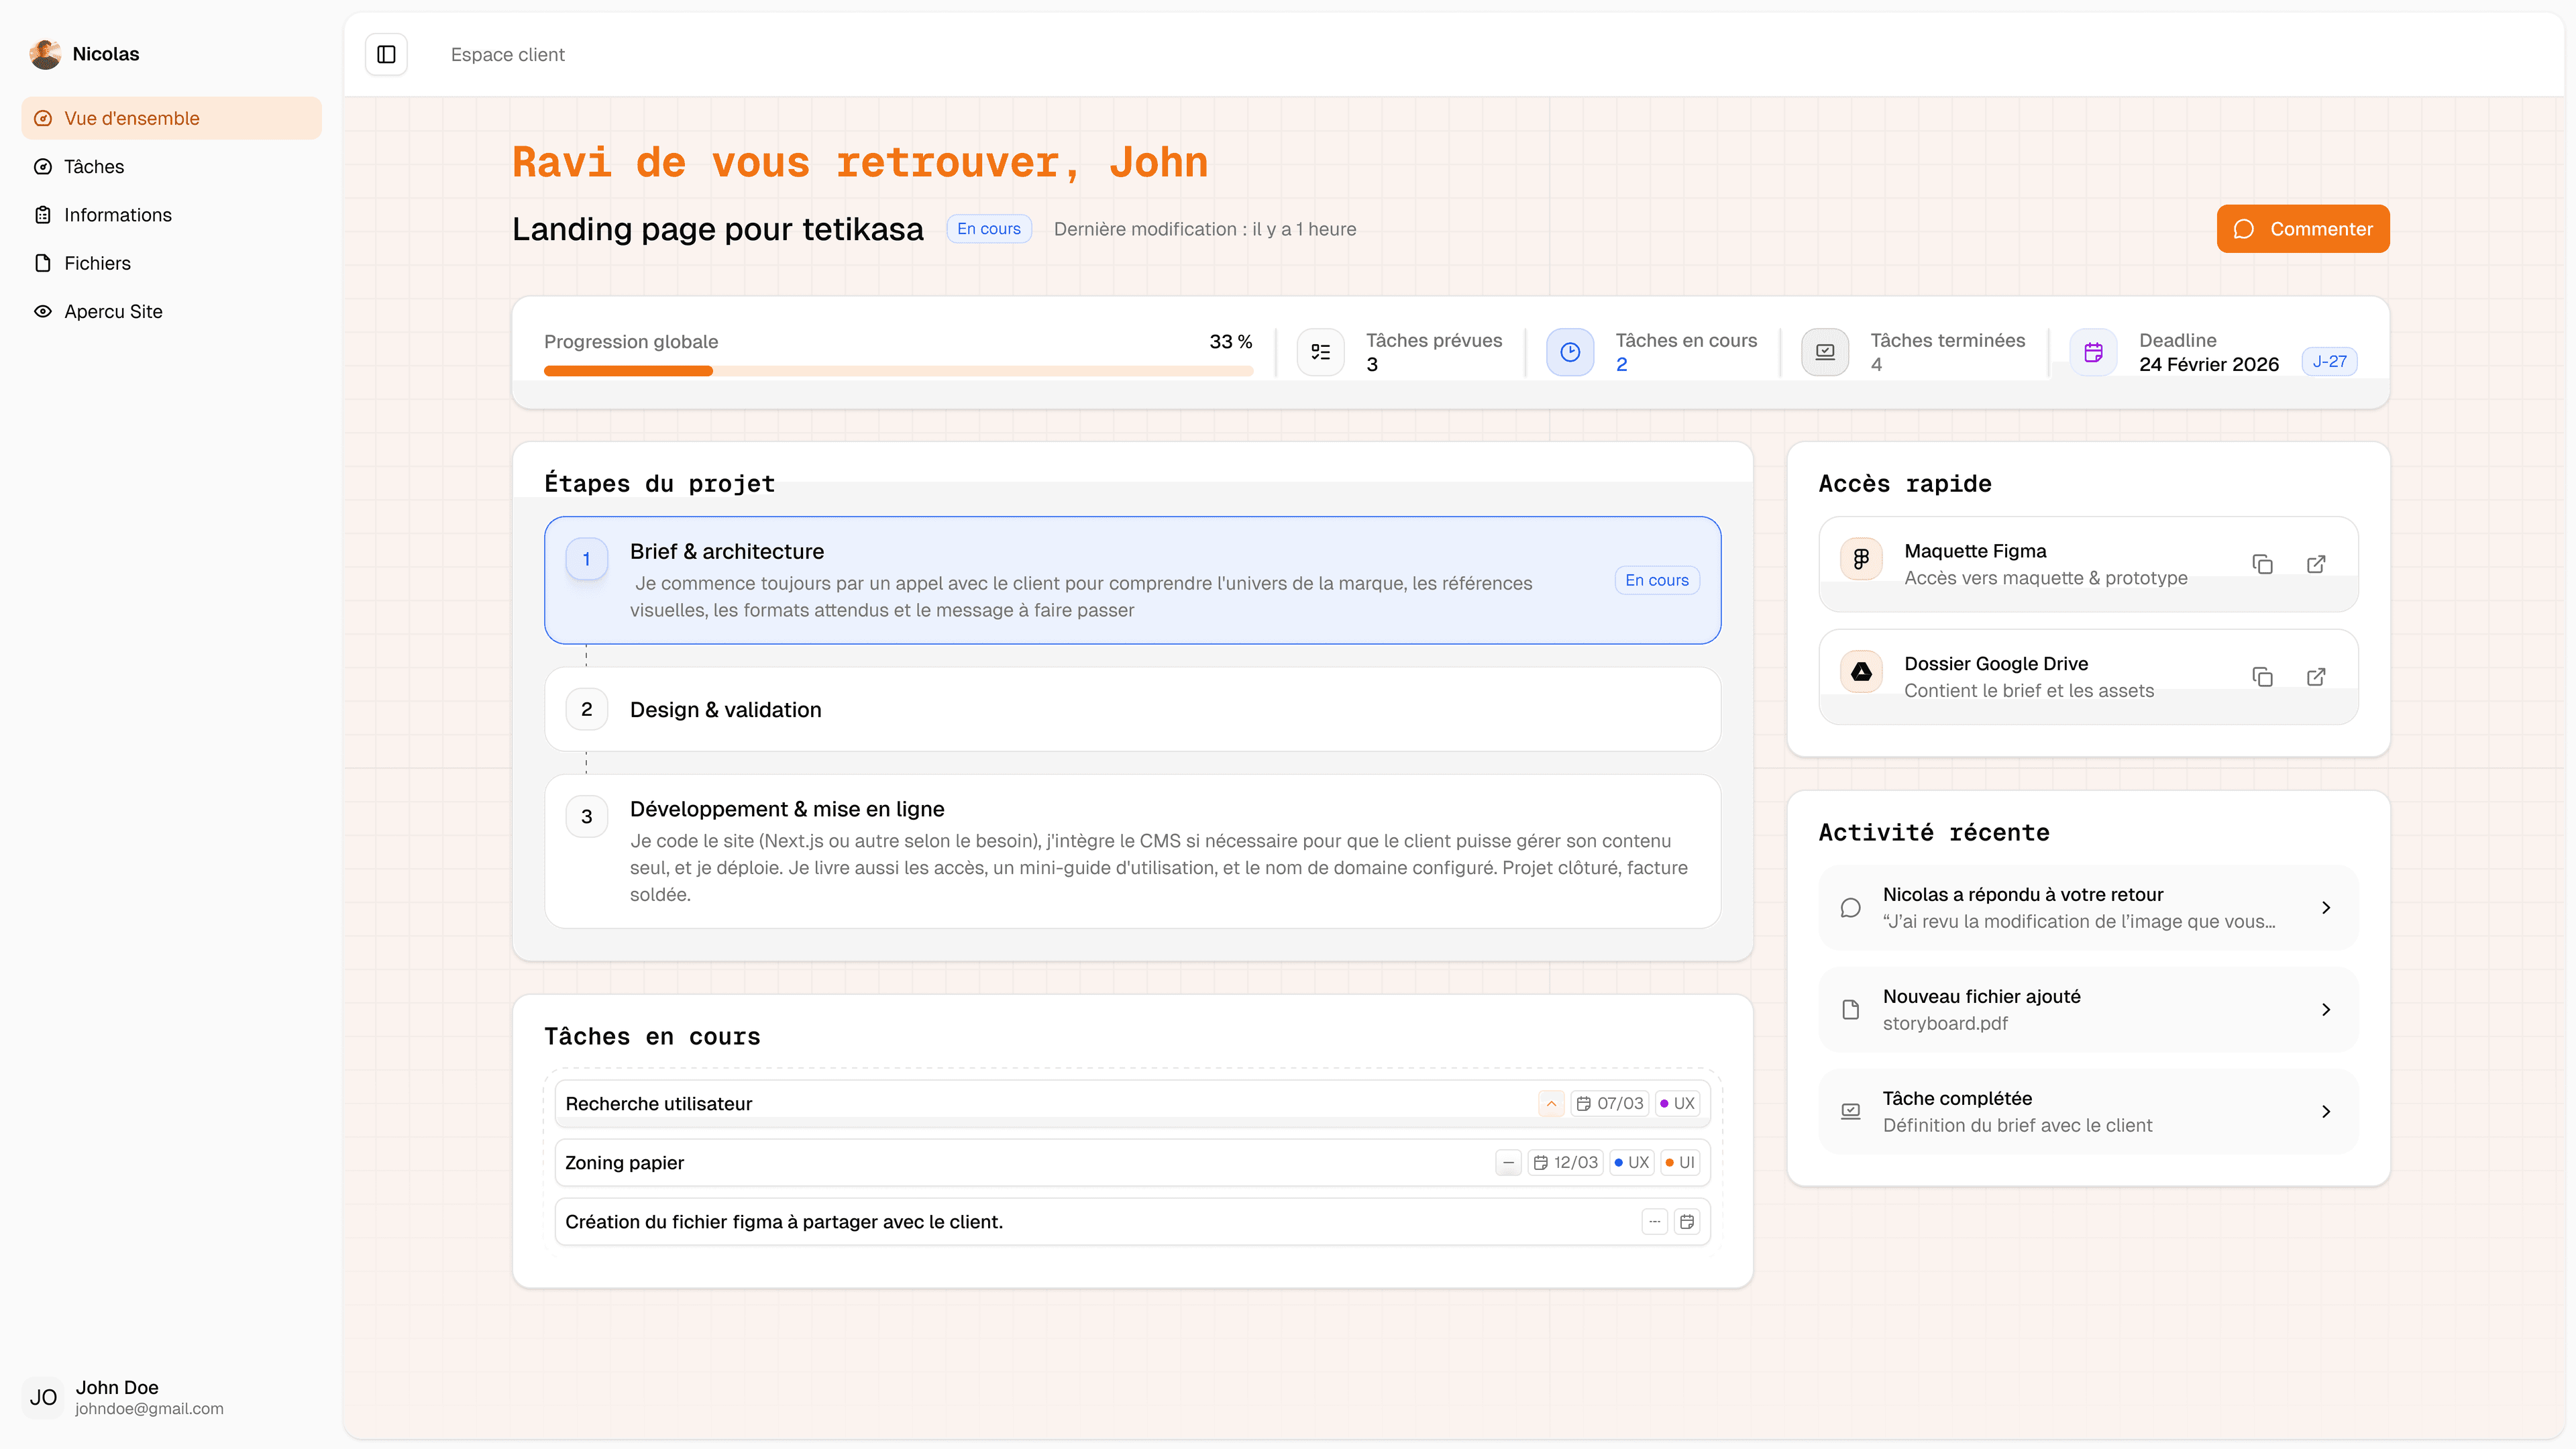Toggle the dash marker on Zoning papier
This screenshot has width=2576, height=1449.
(x=1508, y=1162)
